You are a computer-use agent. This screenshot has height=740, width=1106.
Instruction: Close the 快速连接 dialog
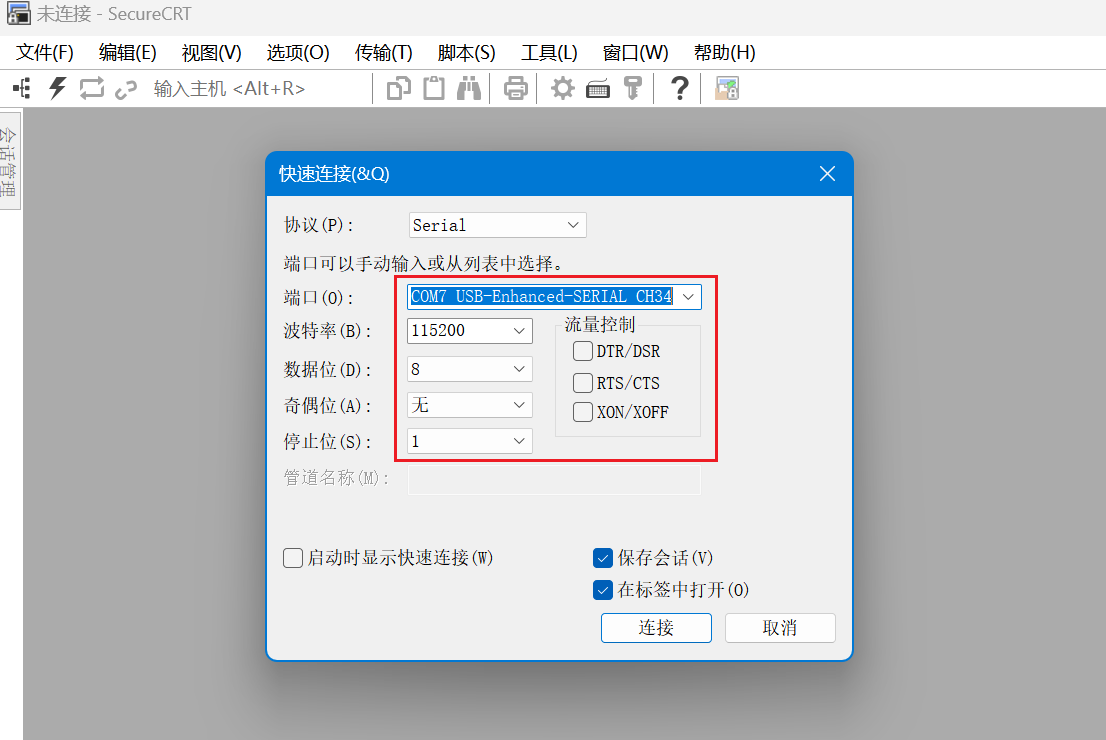click(827, 174)
